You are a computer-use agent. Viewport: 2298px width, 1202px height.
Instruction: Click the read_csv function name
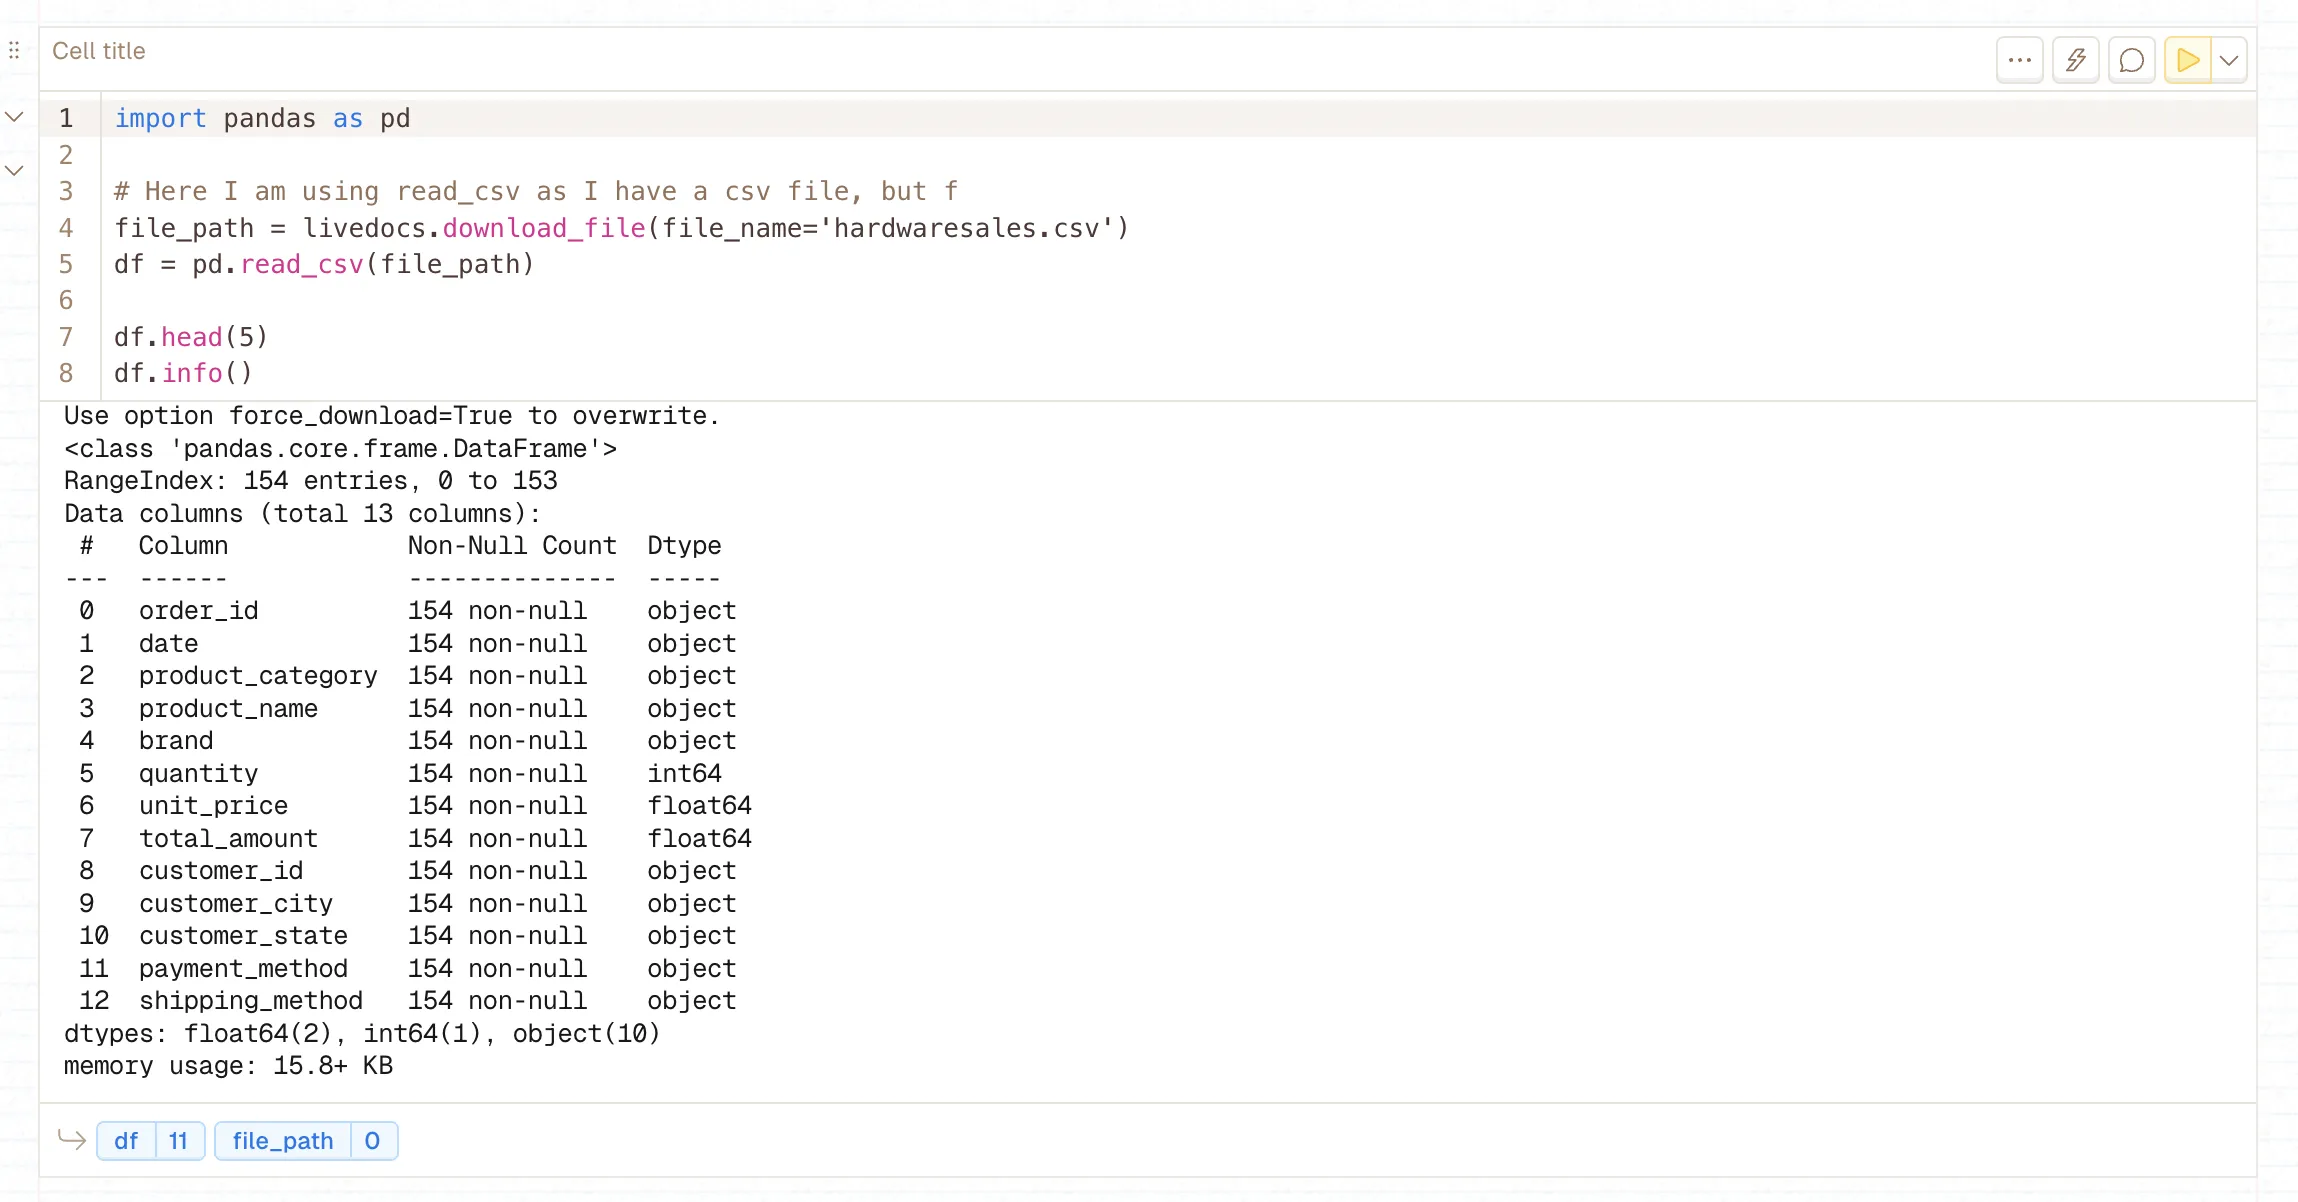(x=302, y=264)
